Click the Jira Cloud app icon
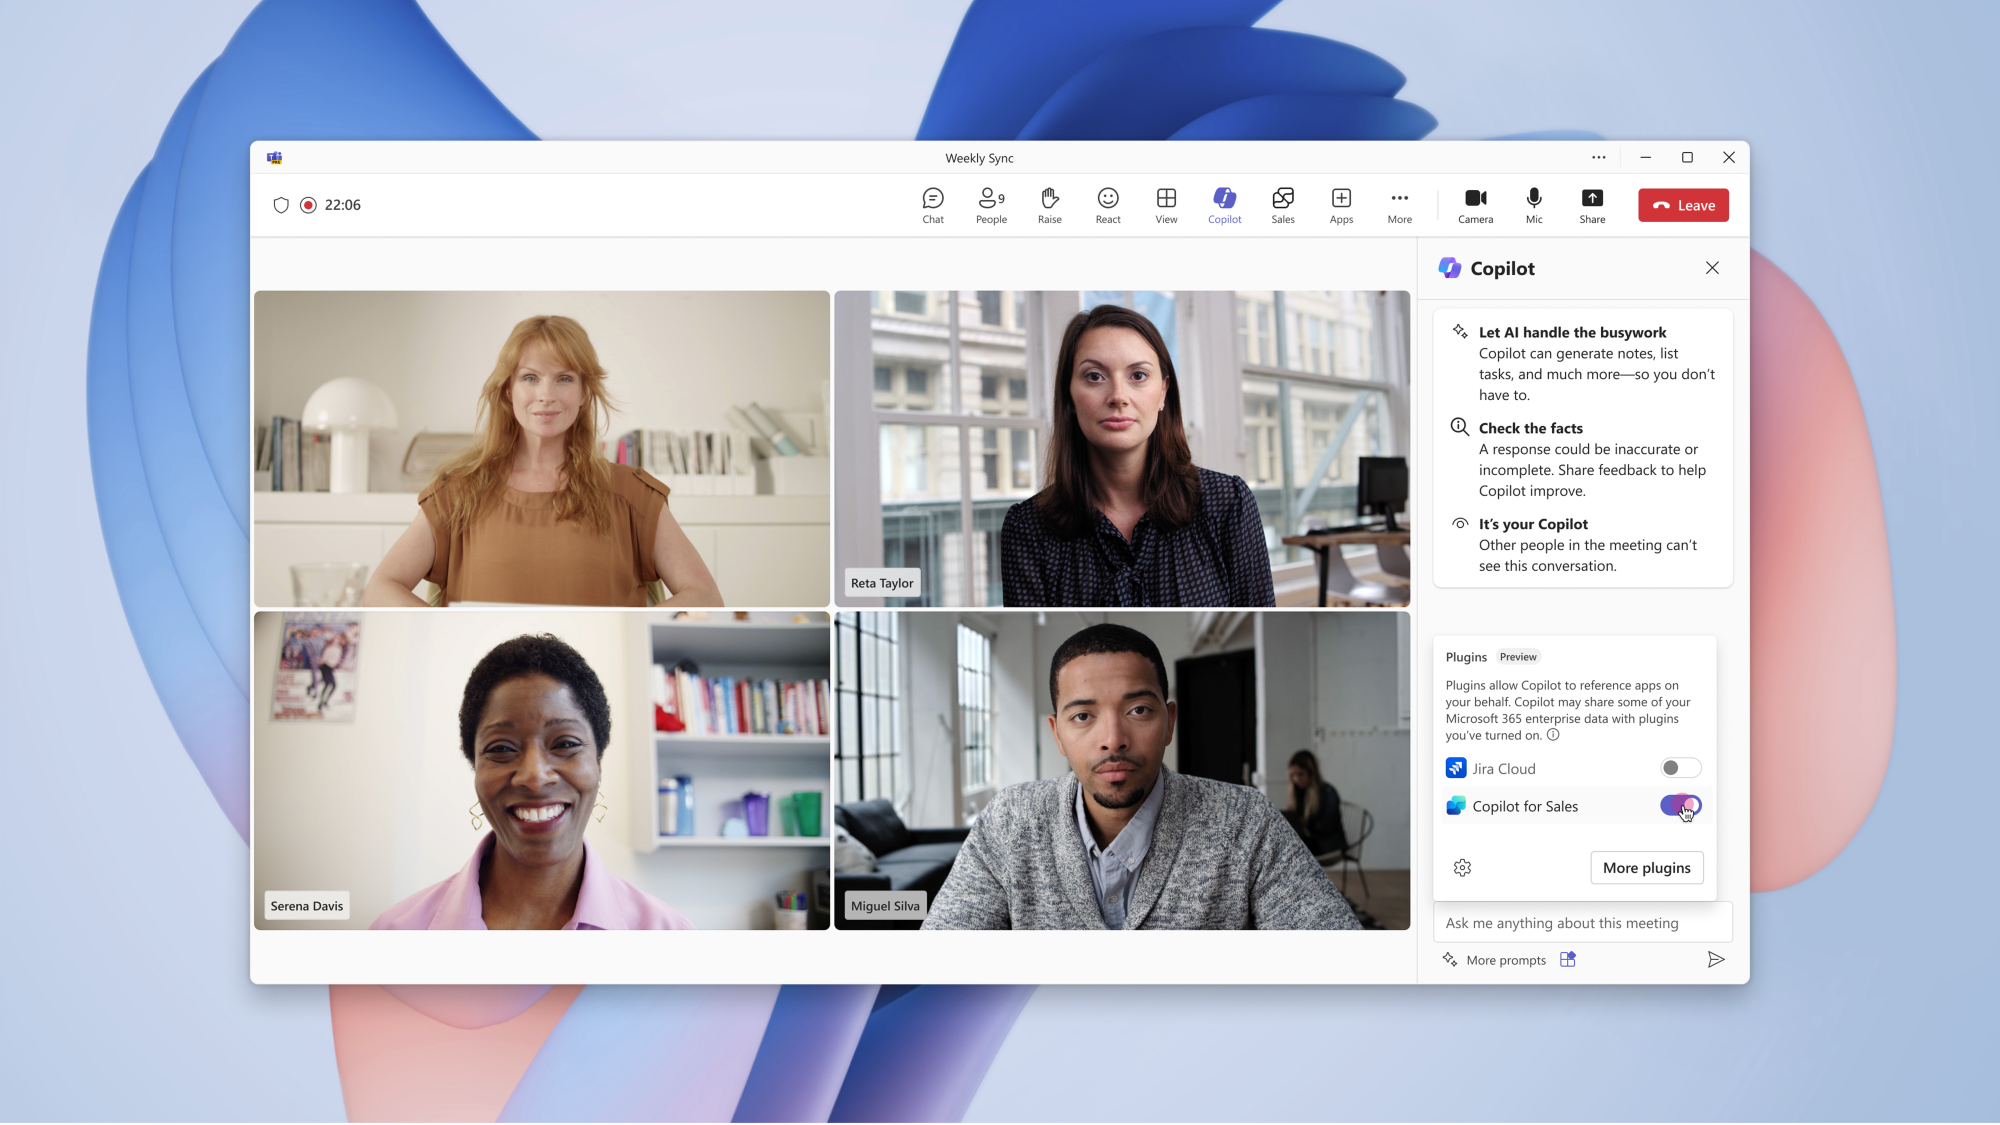This screenshot has height=1125, width=2000. pos(1456,768)
